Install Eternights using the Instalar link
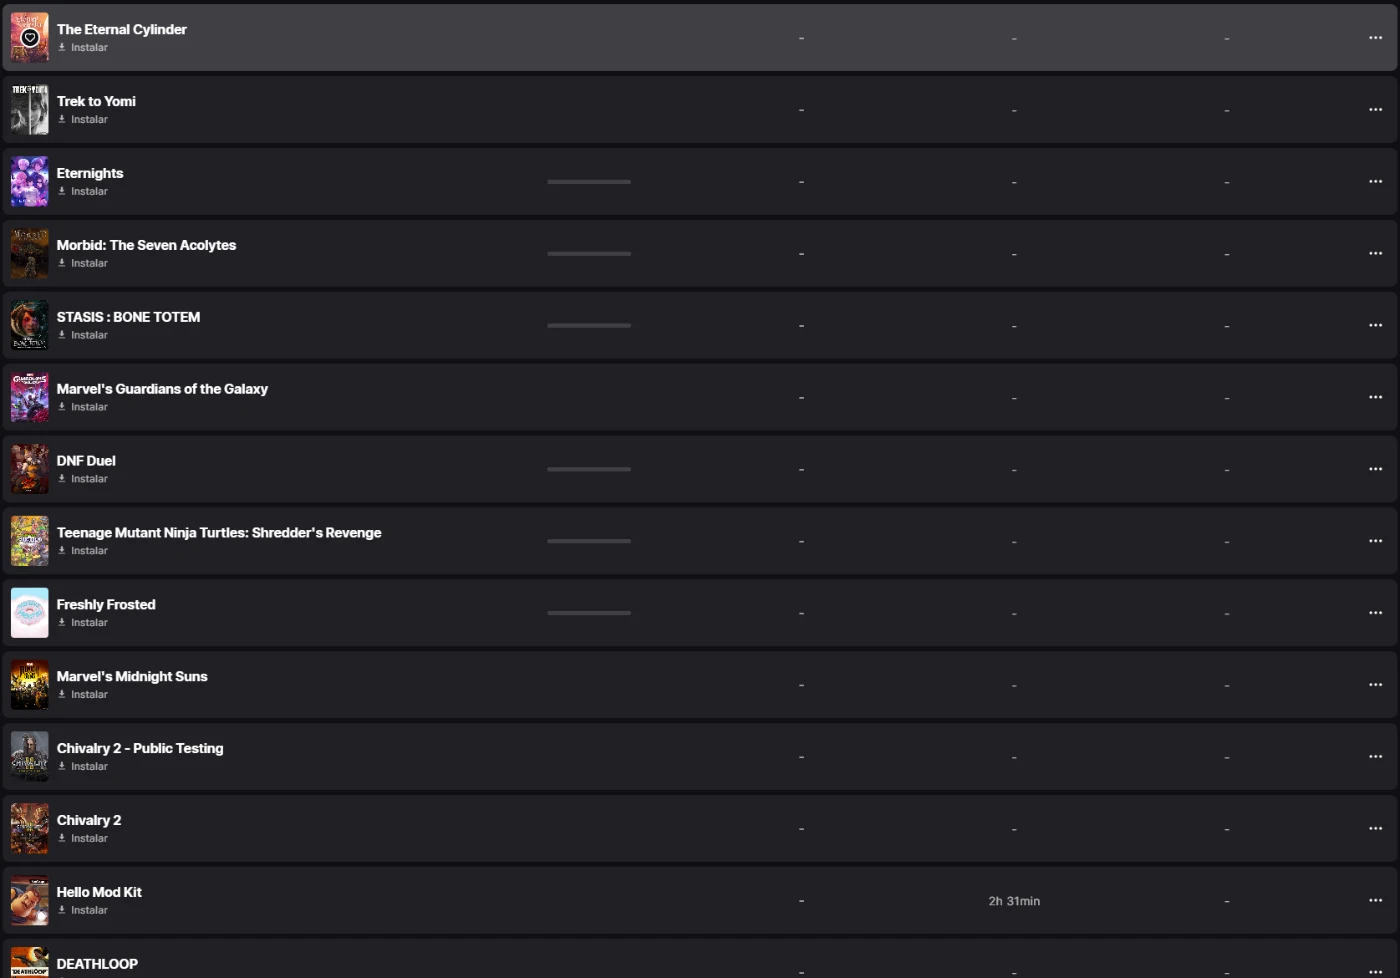 click(89, 192)
